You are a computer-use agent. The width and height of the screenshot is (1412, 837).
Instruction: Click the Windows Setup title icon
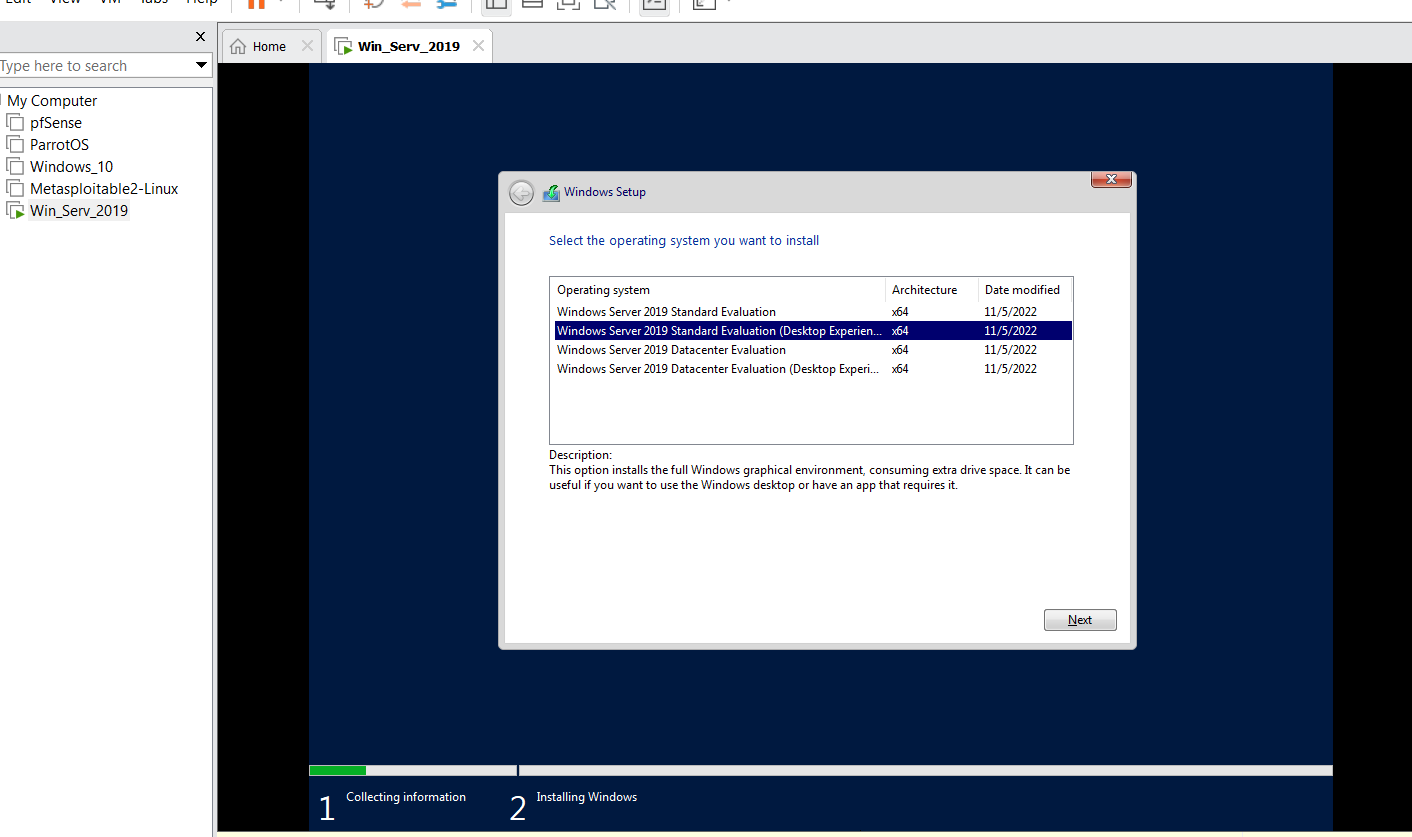tap(551, 193)
